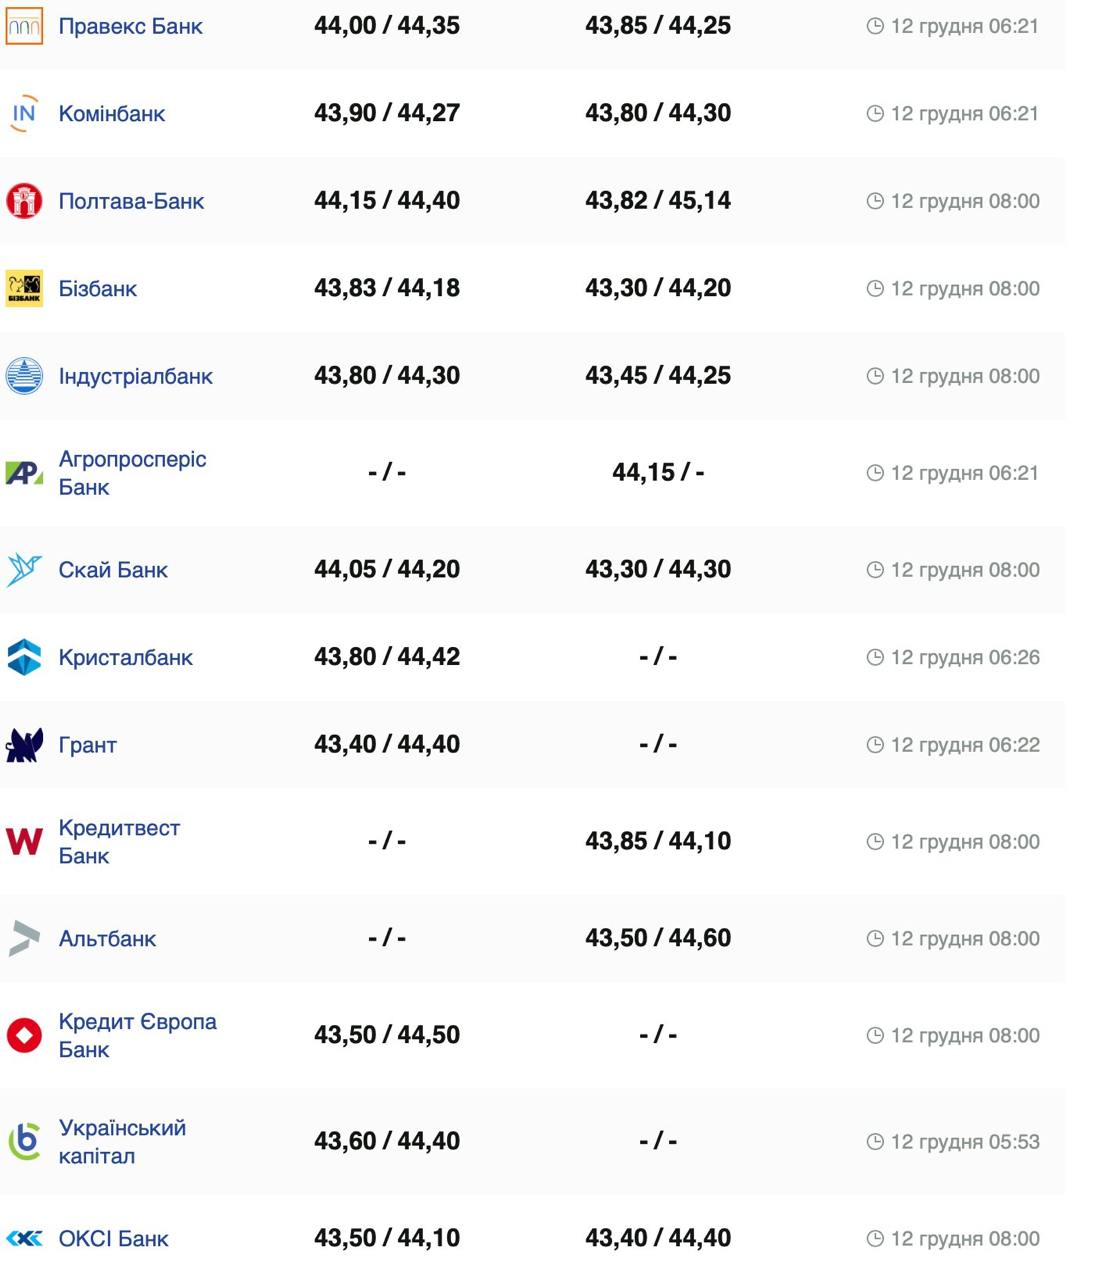Click Бізбанк rate 43,83 / 44,18
Screen dimensions: 1099x1280
[x=387, y=288]
